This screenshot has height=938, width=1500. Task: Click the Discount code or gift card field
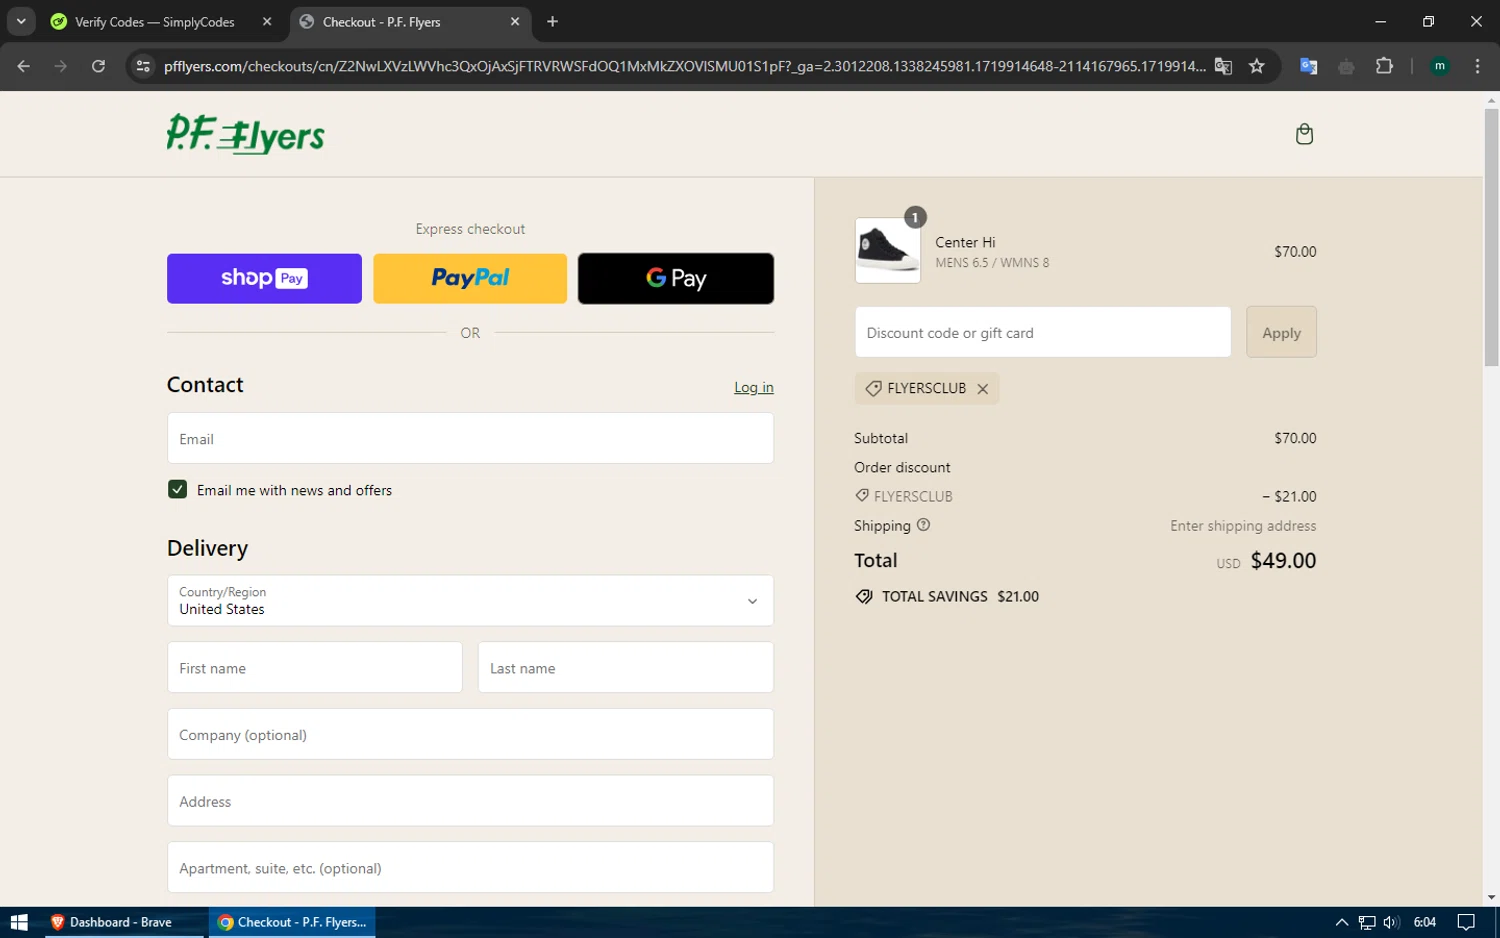[1043, 332]
